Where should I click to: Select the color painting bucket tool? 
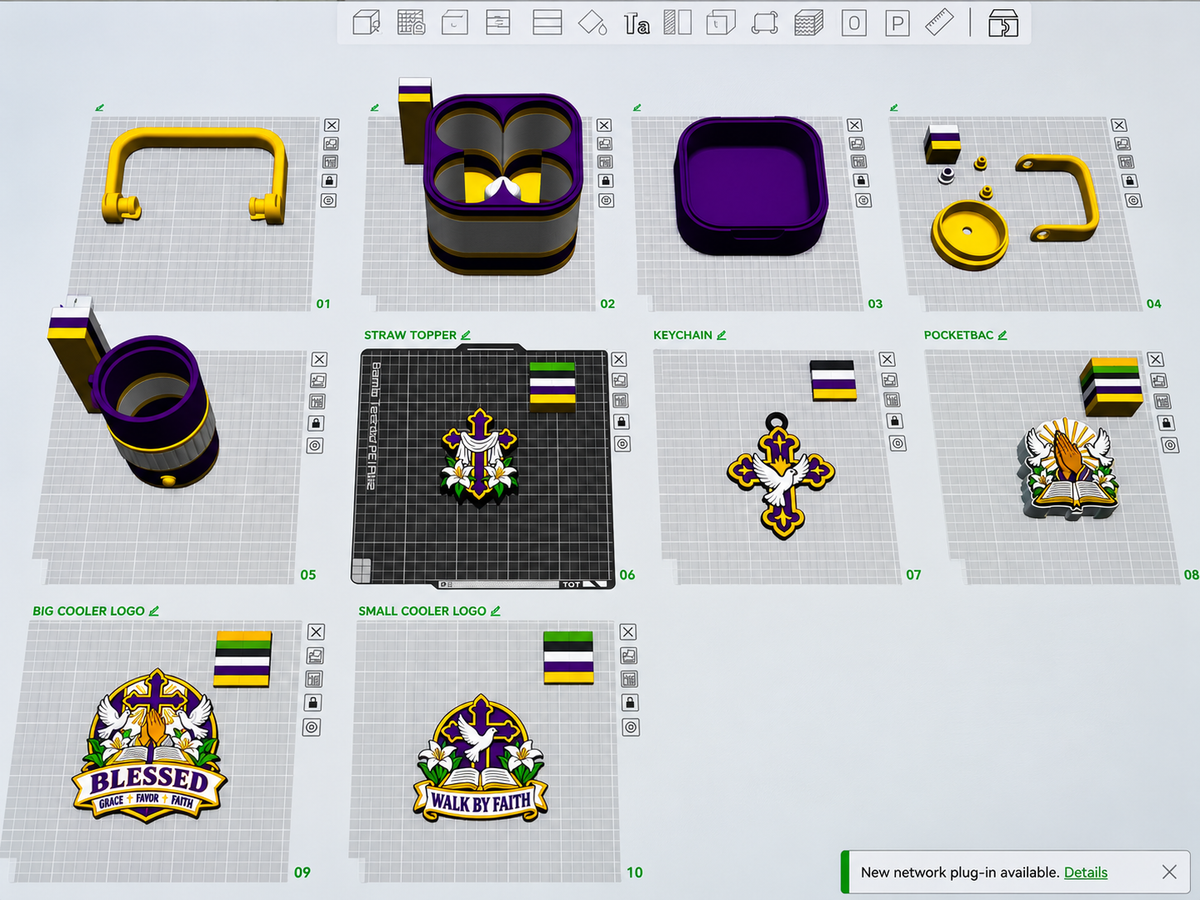click(592, 22)
